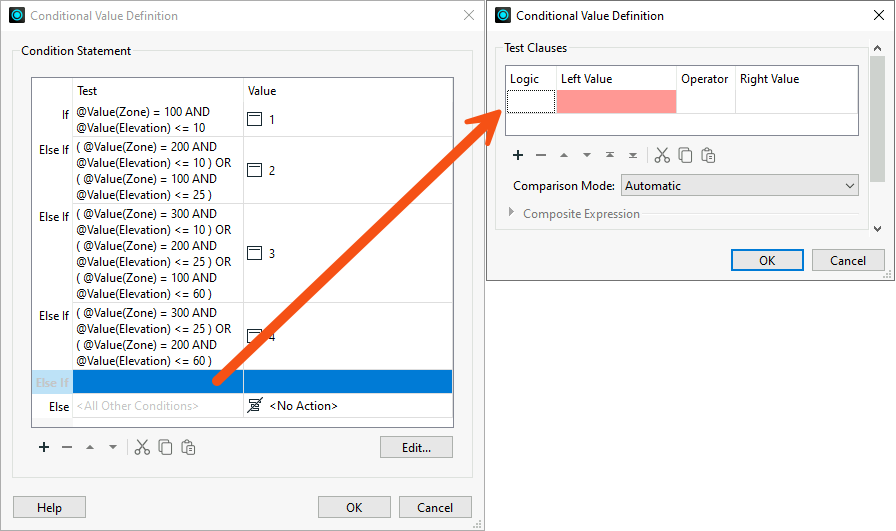Remove clause with minus under Test Clauses
The image size is (896, 531).
tap(541, 155)
